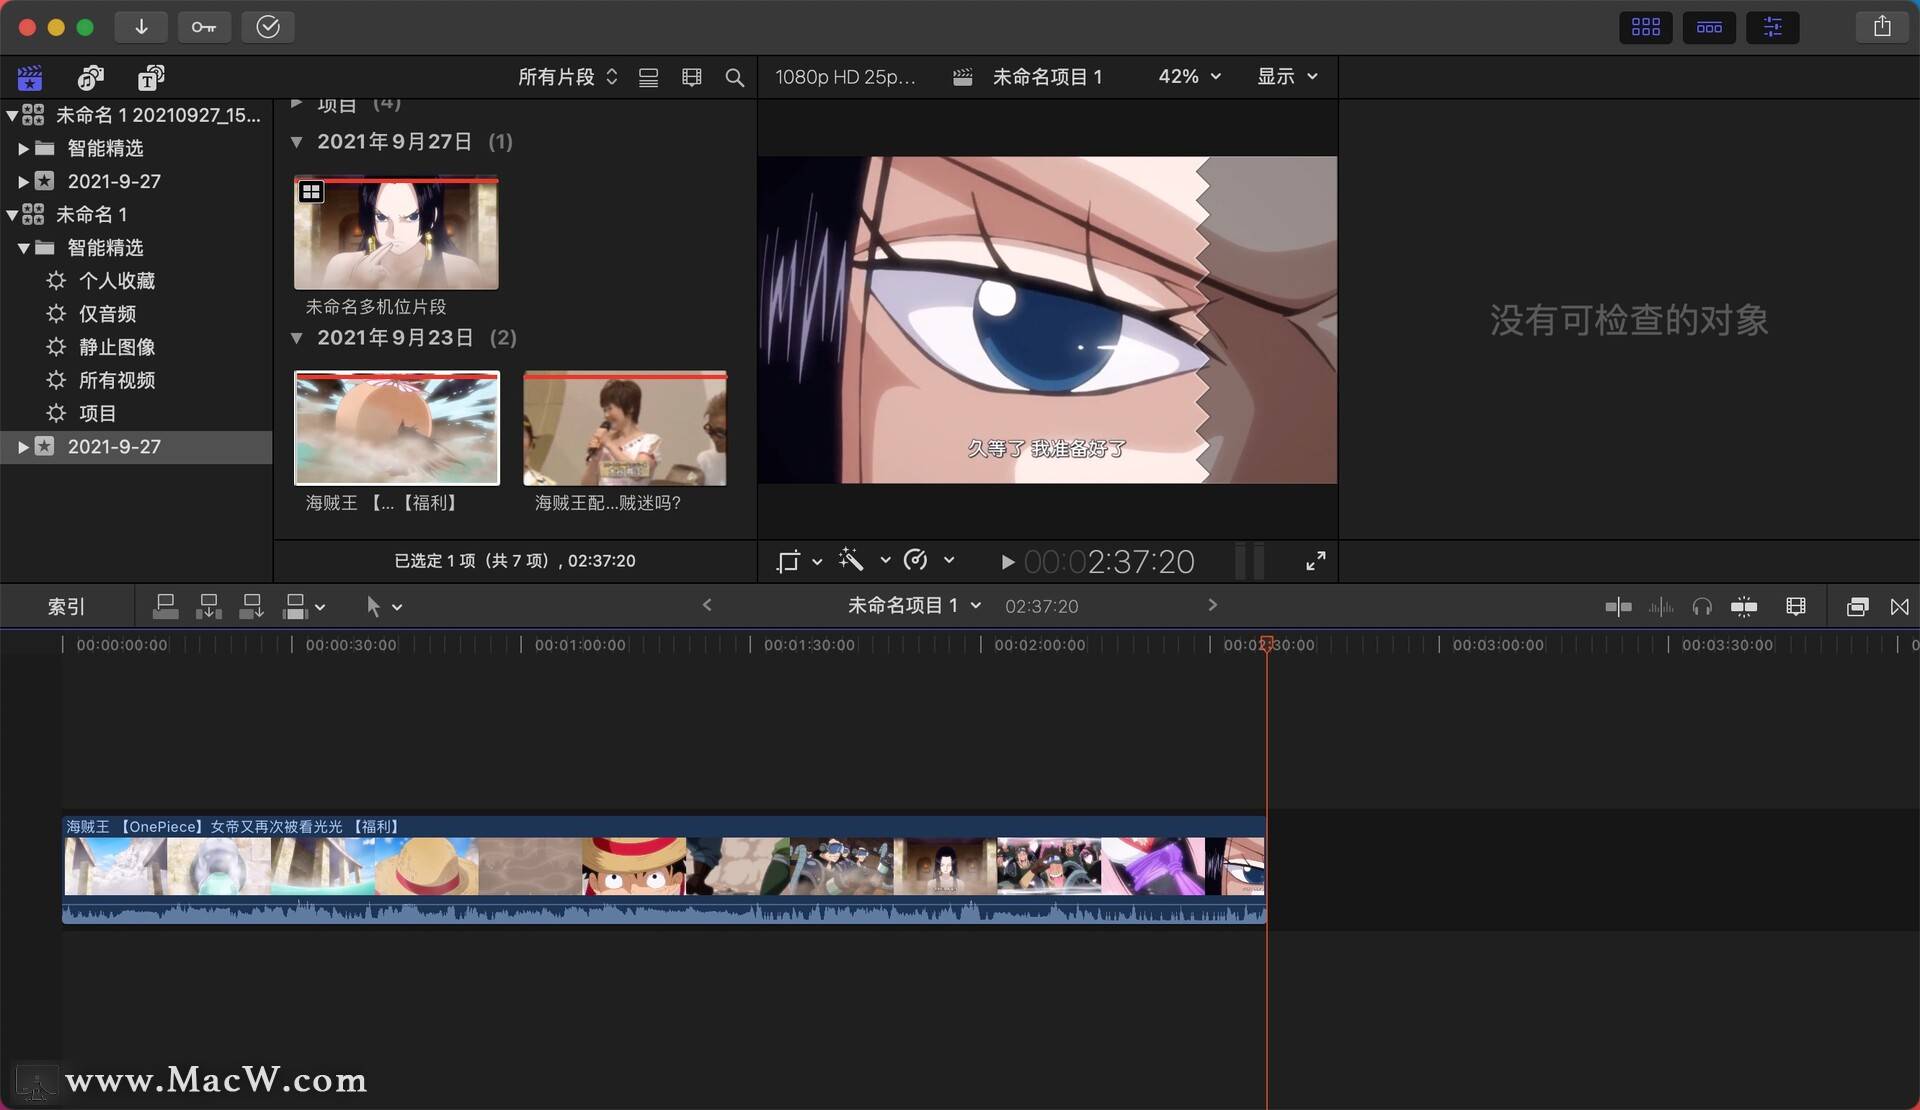Expand the partially visible 项目 group
Image resolution: width=1920 pixels, height=1110 pixels.
click(x=296, y=104)
